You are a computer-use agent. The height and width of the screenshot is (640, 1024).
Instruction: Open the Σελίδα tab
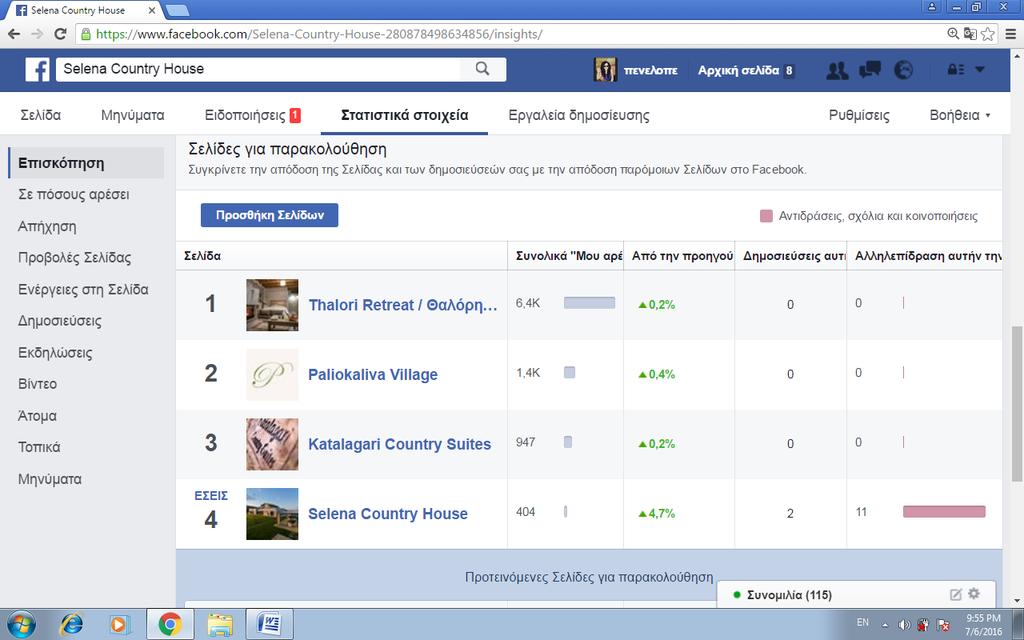(x=40, y=116)
